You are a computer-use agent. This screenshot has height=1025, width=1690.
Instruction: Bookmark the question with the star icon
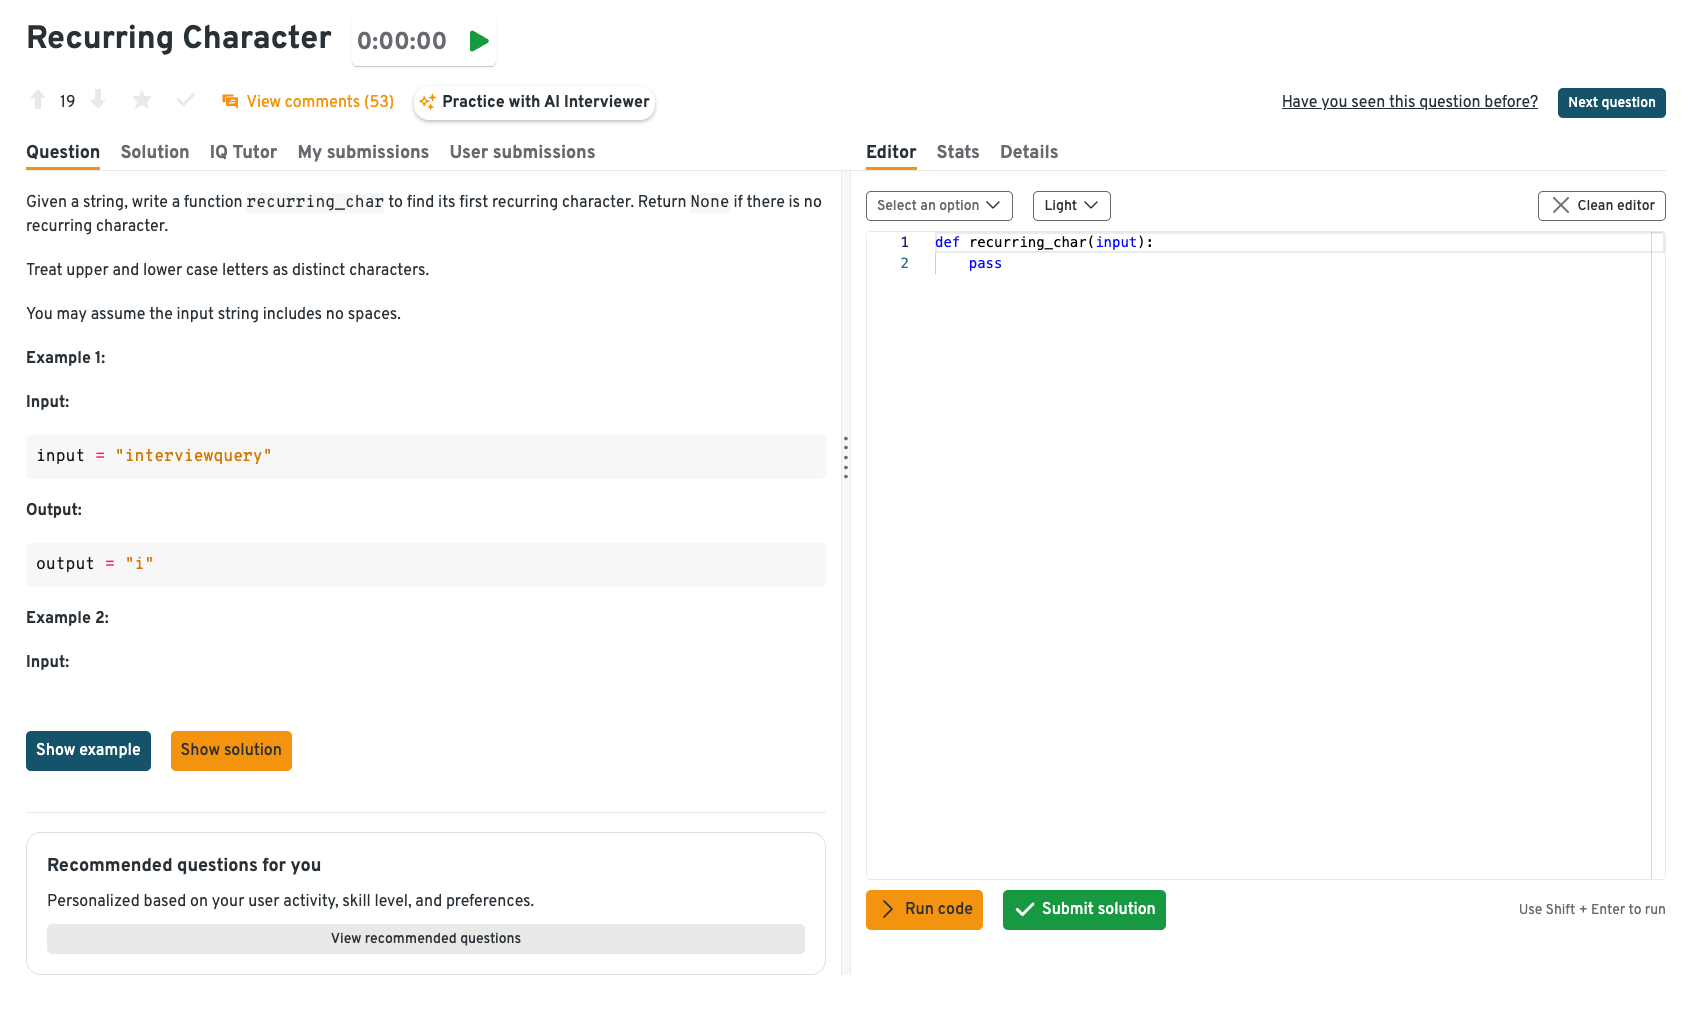click(142, 100)
